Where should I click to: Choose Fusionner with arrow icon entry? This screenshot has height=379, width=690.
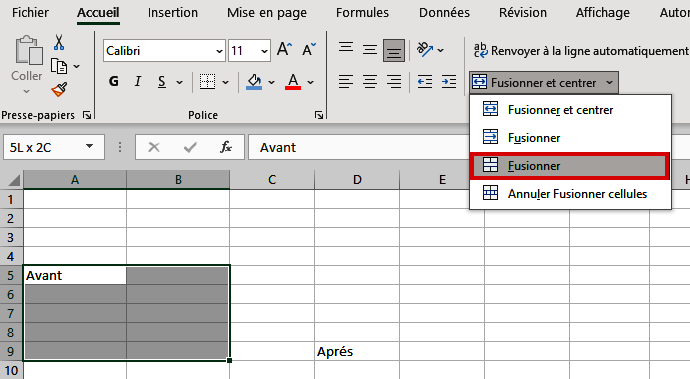570,138
